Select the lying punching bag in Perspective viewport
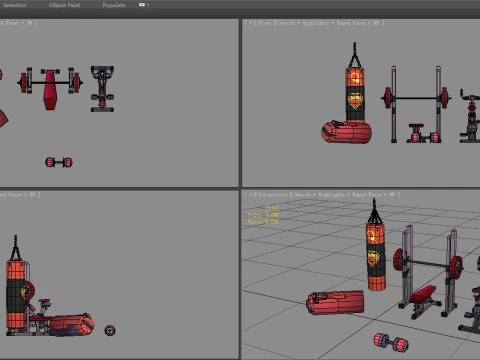 [x=335, y=302]
